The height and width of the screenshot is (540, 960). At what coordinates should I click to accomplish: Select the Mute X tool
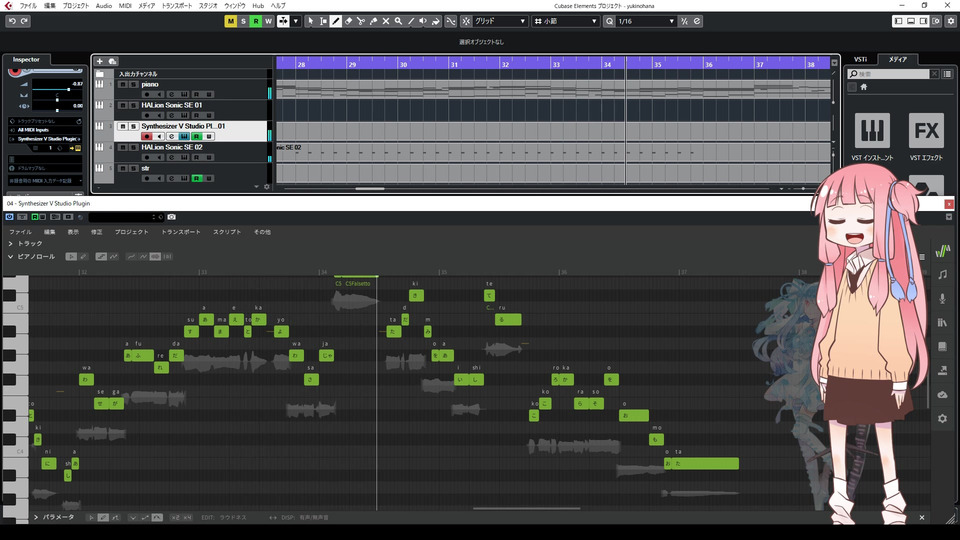pyautogui.click(x=386, y=21)
